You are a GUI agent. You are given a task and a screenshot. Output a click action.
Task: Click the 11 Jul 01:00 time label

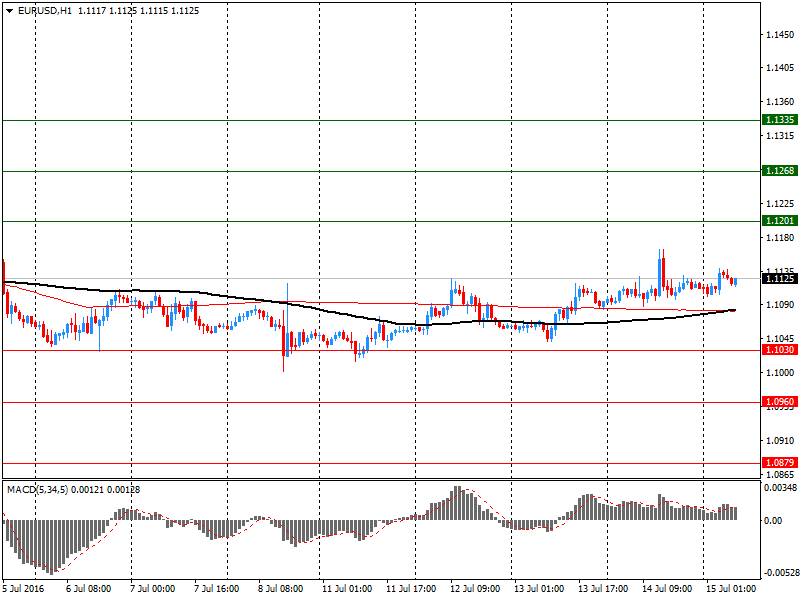click(x=347, y=589)
